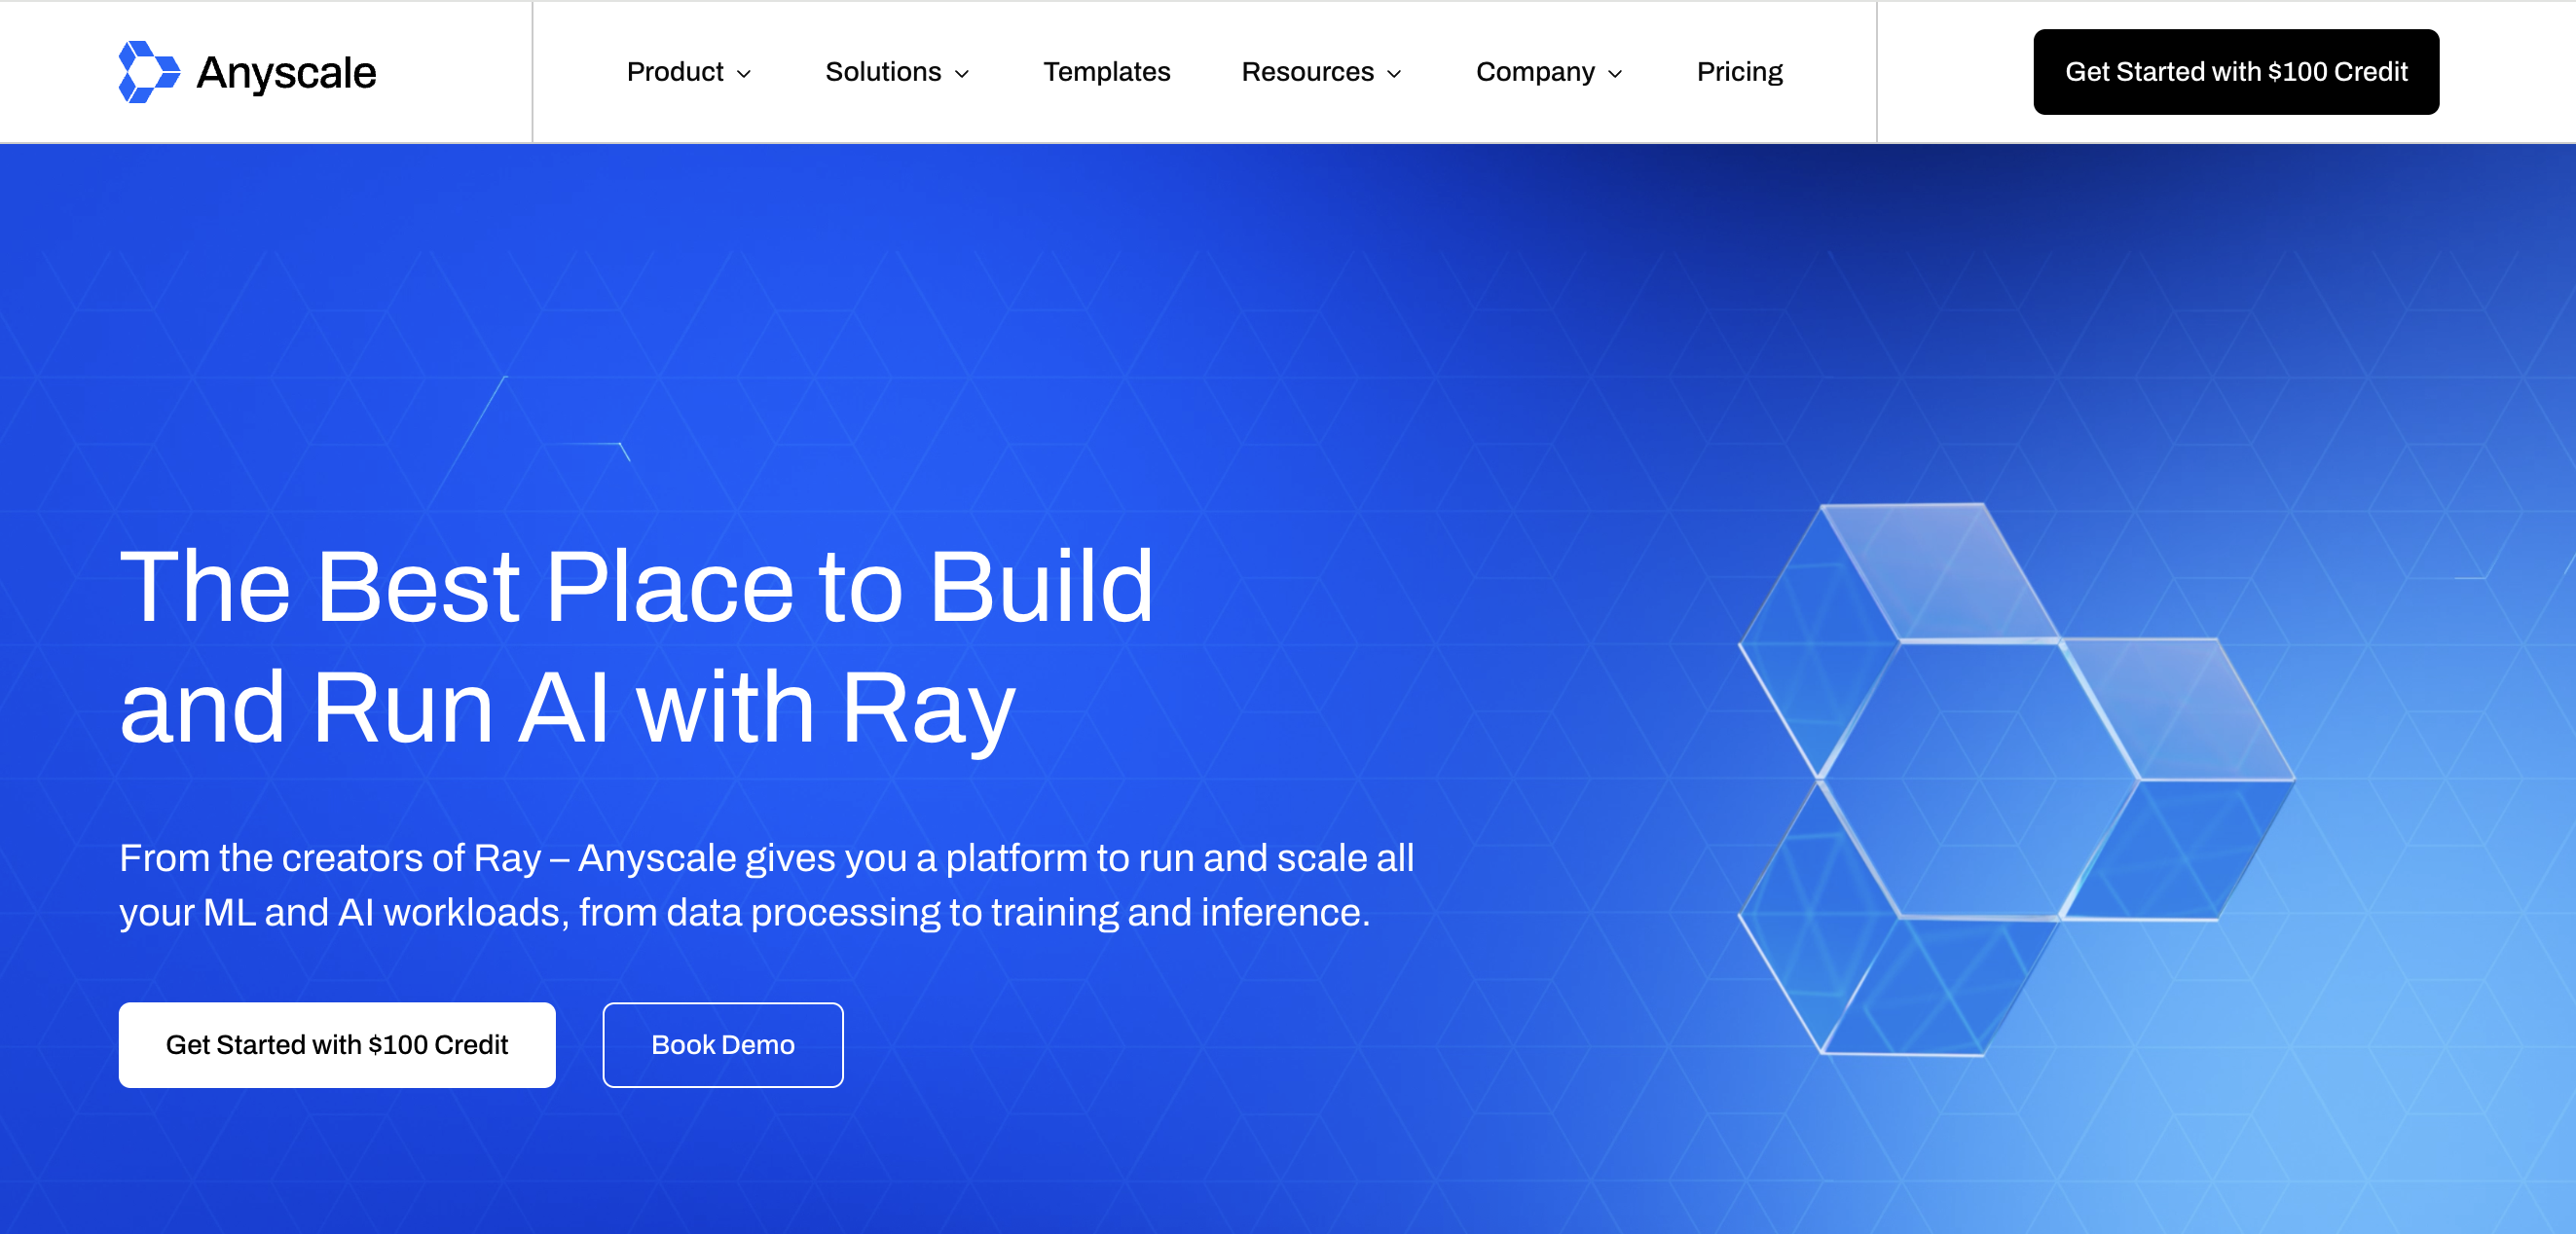Image resolution: width=2576 pixels, height=1234 pixels.
Task: Click the Book Demo button
Action: [722, 1044]
